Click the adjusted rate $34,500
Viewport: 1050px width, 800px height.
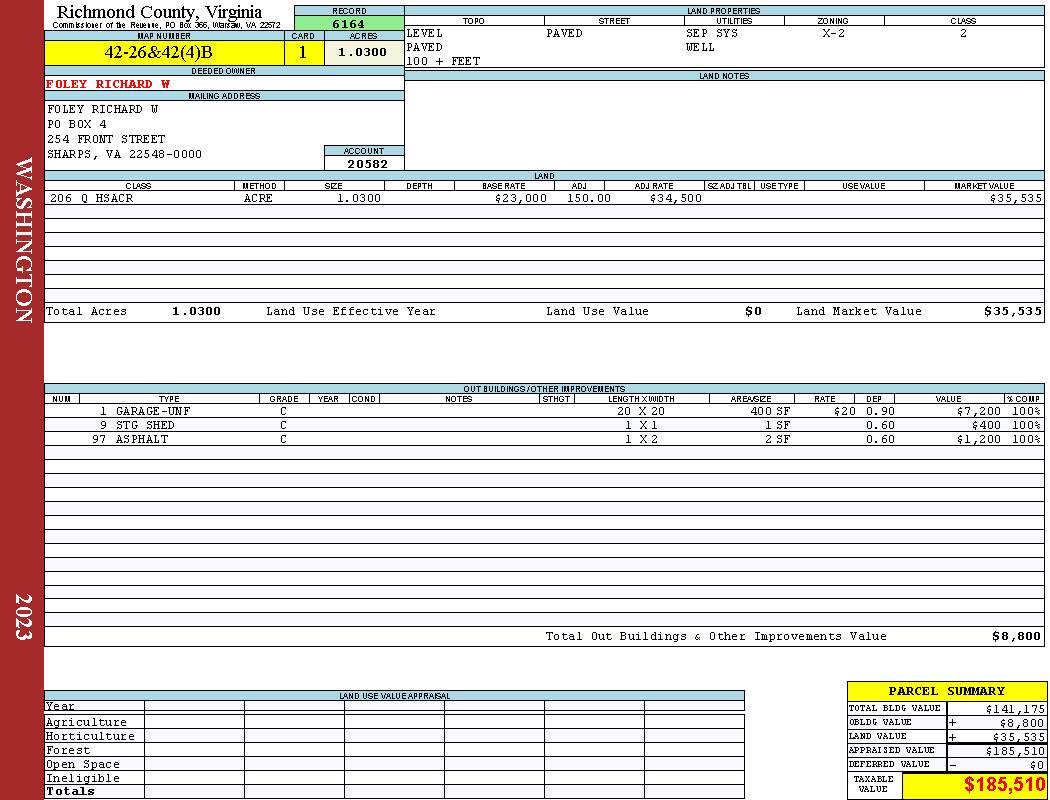point(676,198)
